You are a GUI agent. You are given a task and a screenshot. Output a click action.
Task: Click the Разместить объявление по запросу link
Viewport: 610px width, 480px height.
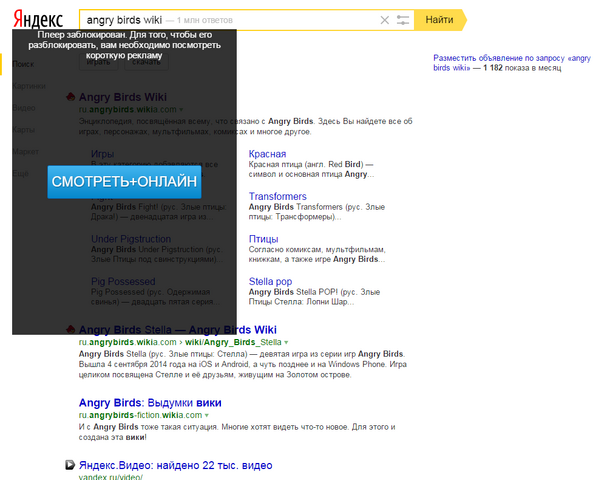512,63
